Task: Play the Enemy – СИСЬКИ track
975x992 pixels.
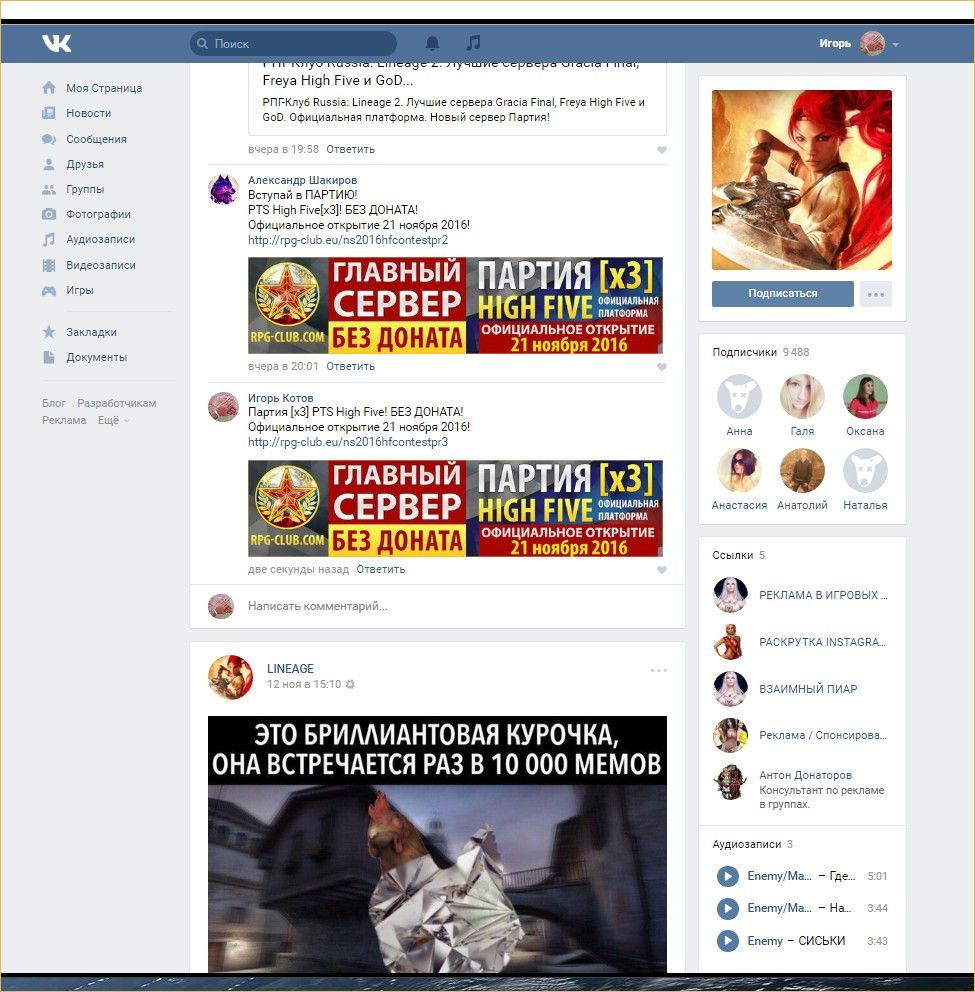Action: pos(728,941)
